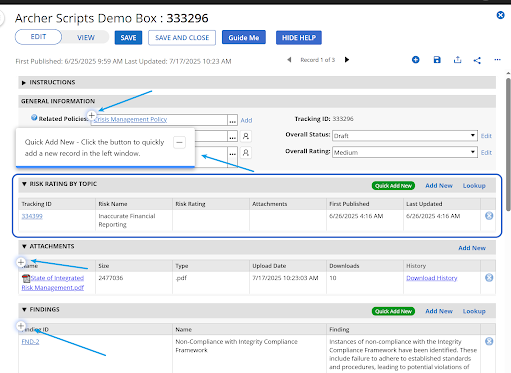
Task: Open the ellipsis lookup on second user field
Action: (x=232, y=136)
